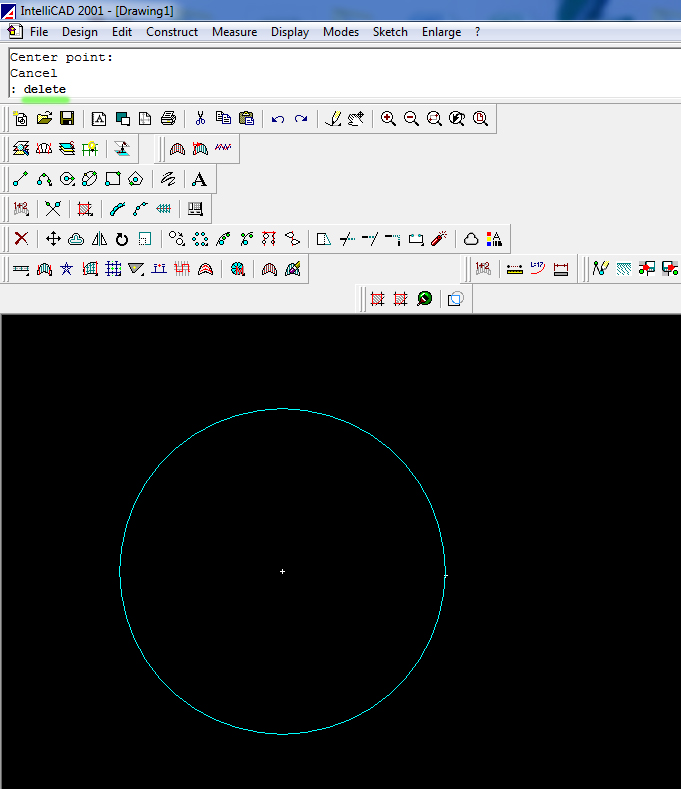Click the Print icon in the toolbar
The height and width of the screenshot is (789, 681).
[168, 119]
